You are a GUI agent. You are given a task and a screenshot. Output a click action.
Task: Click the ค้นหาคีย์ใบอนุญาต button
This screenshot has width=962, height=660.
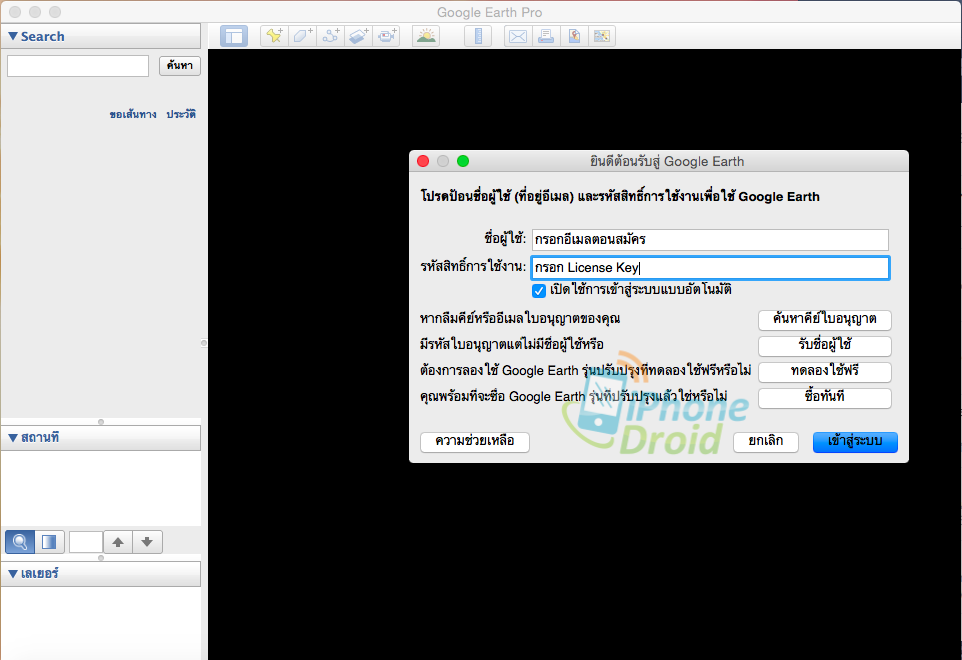(825, 320)
